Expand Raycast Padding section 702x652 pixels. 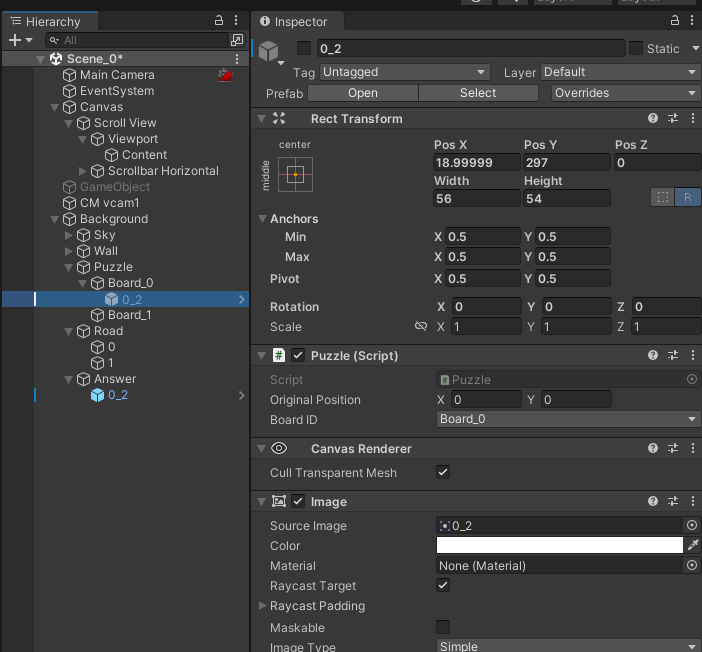click(262, 605)
